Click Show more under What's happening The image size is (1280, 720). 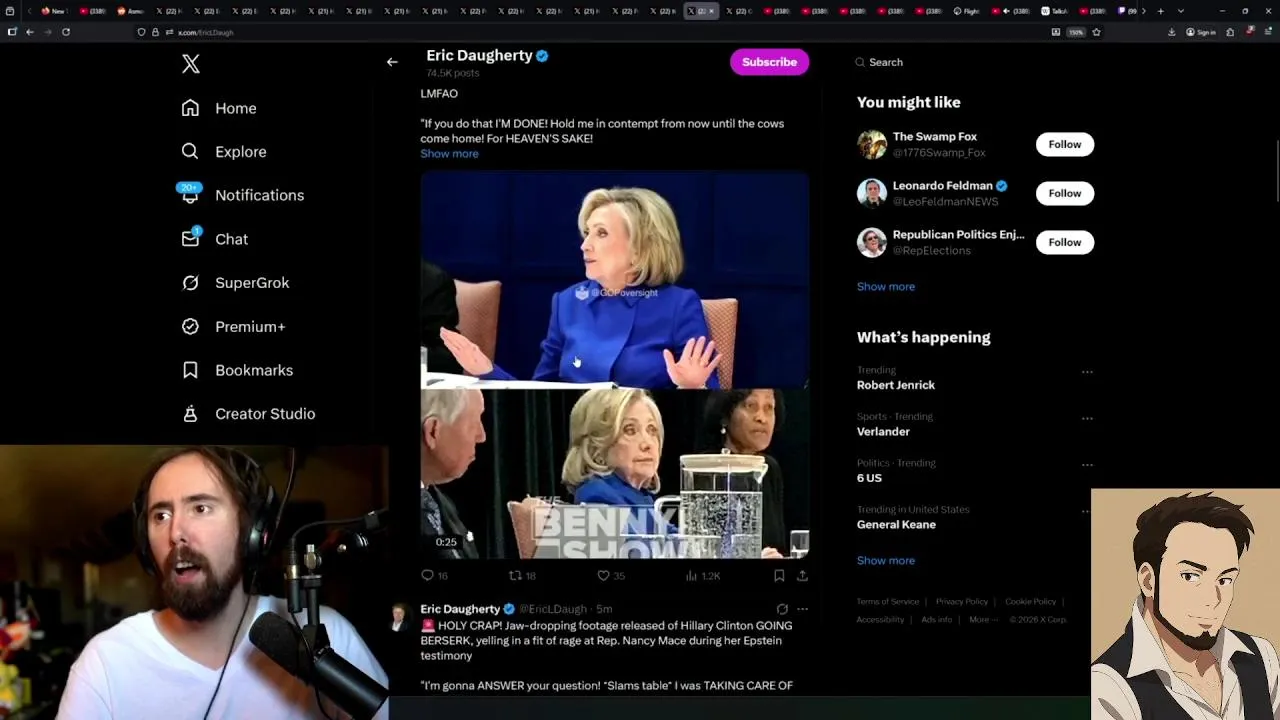[x=885, y=561]
